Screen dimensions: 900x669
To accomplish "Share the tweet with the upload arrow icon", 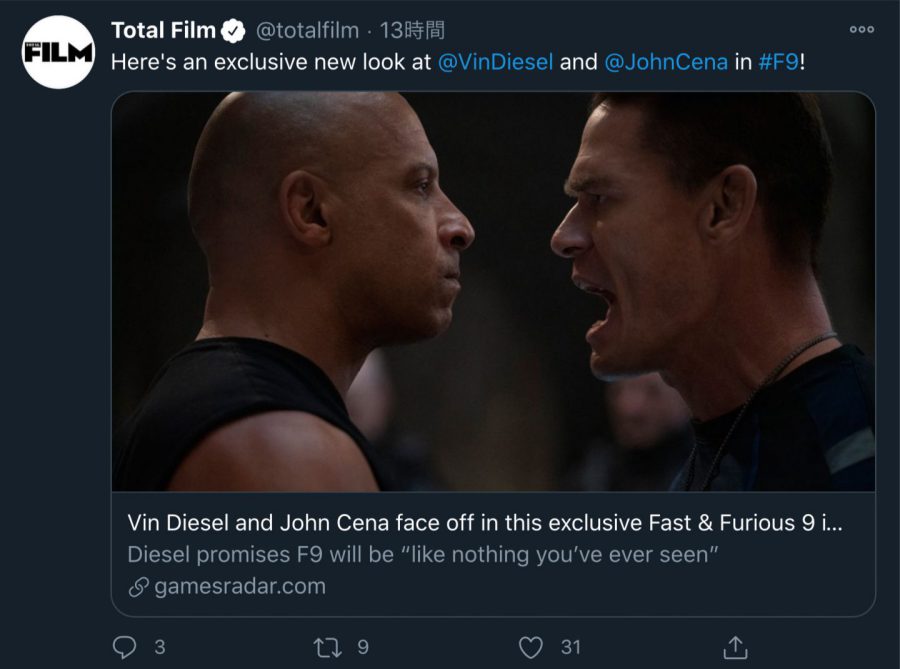I will click(735, 647).
